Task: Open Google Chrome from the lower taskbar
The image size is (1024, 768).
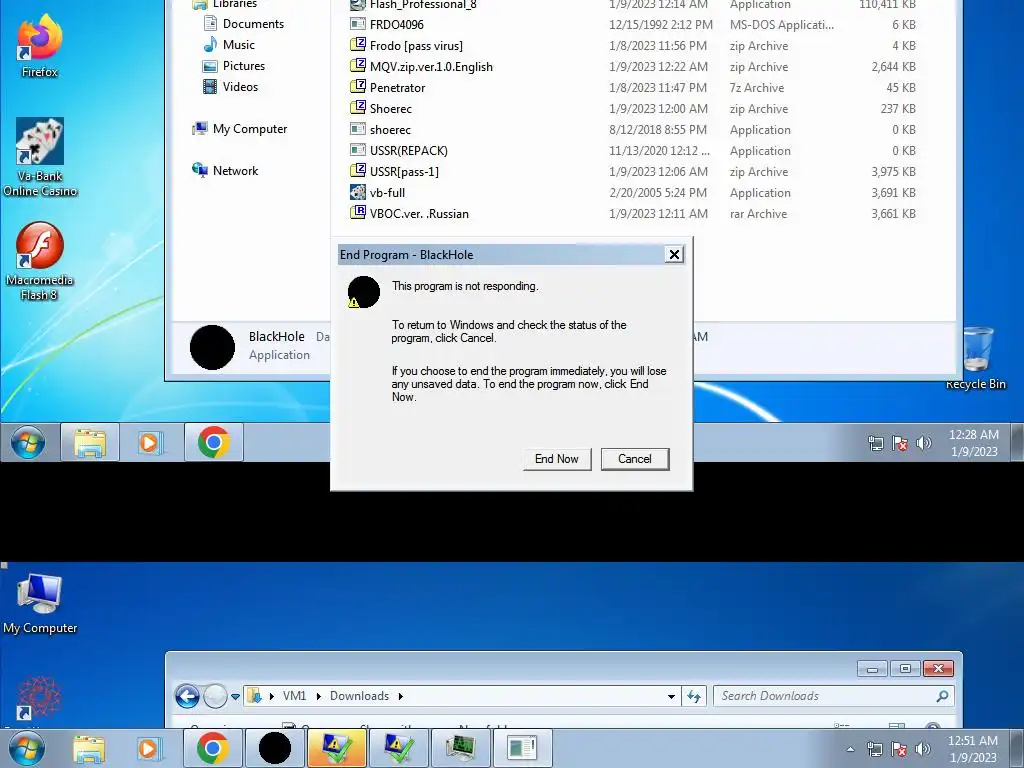Action: [x=212, y=748]
